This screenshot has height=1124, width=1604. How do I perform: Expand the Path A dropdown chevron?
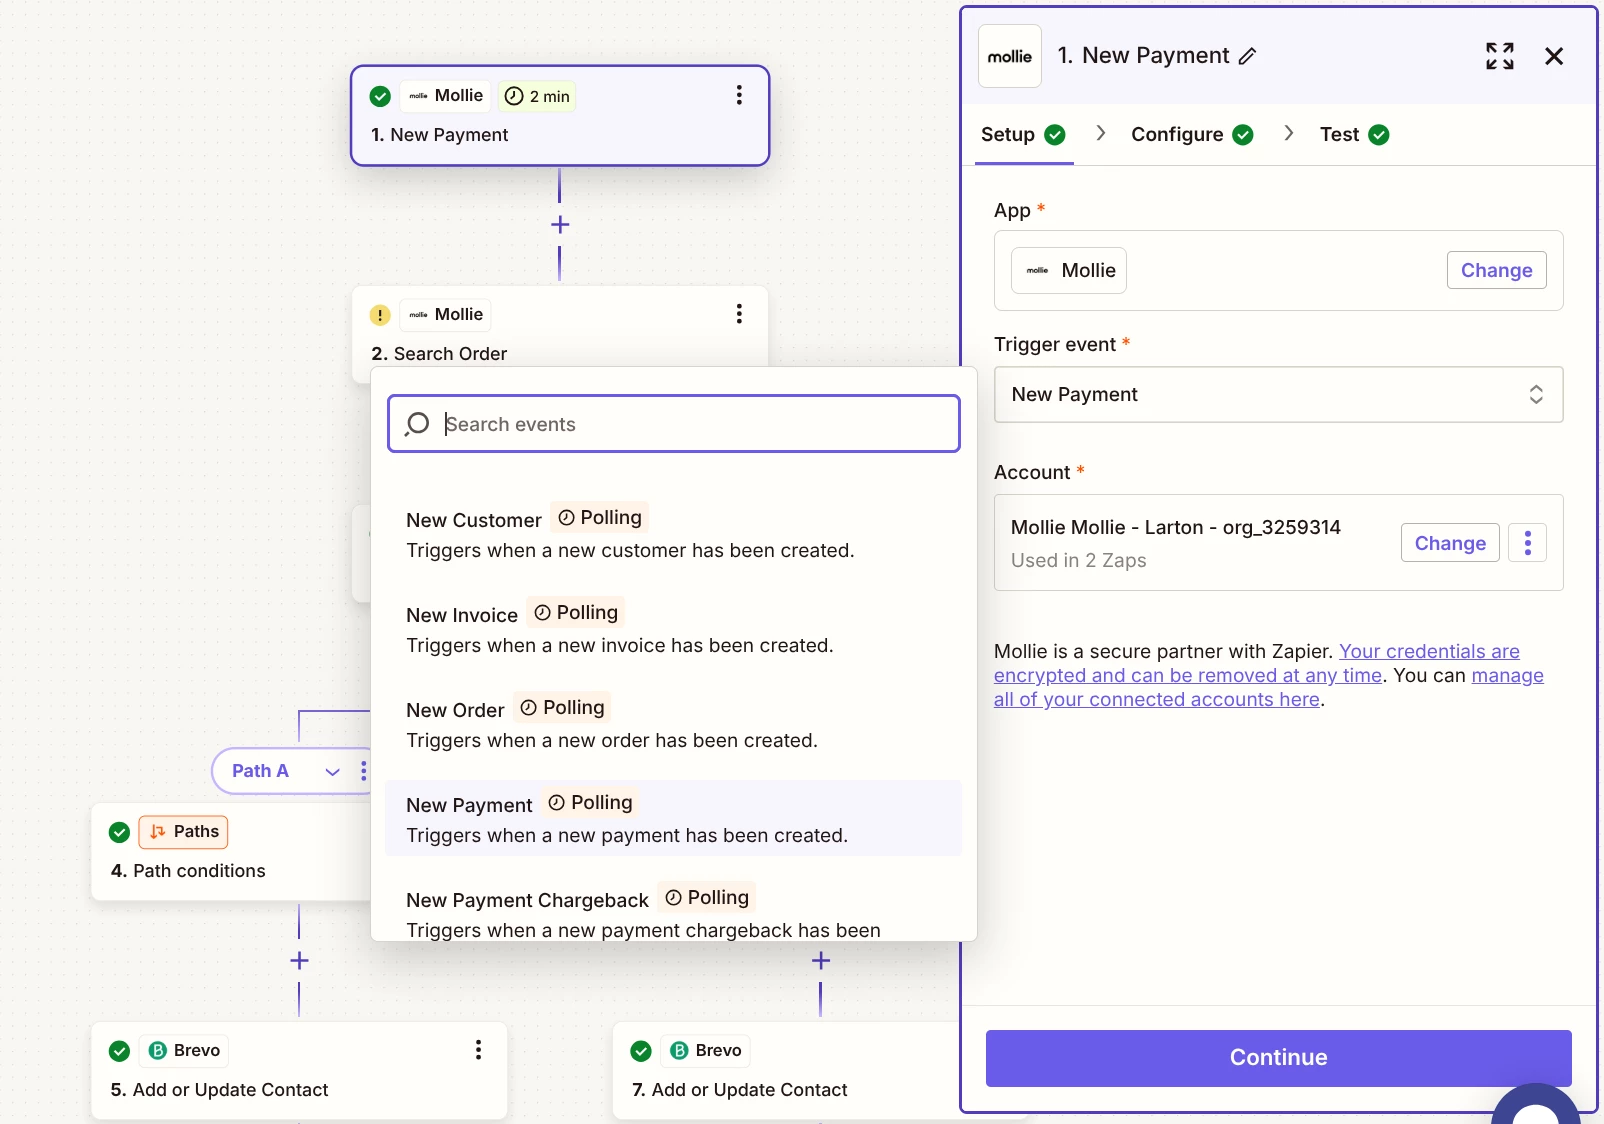point(333,771)
